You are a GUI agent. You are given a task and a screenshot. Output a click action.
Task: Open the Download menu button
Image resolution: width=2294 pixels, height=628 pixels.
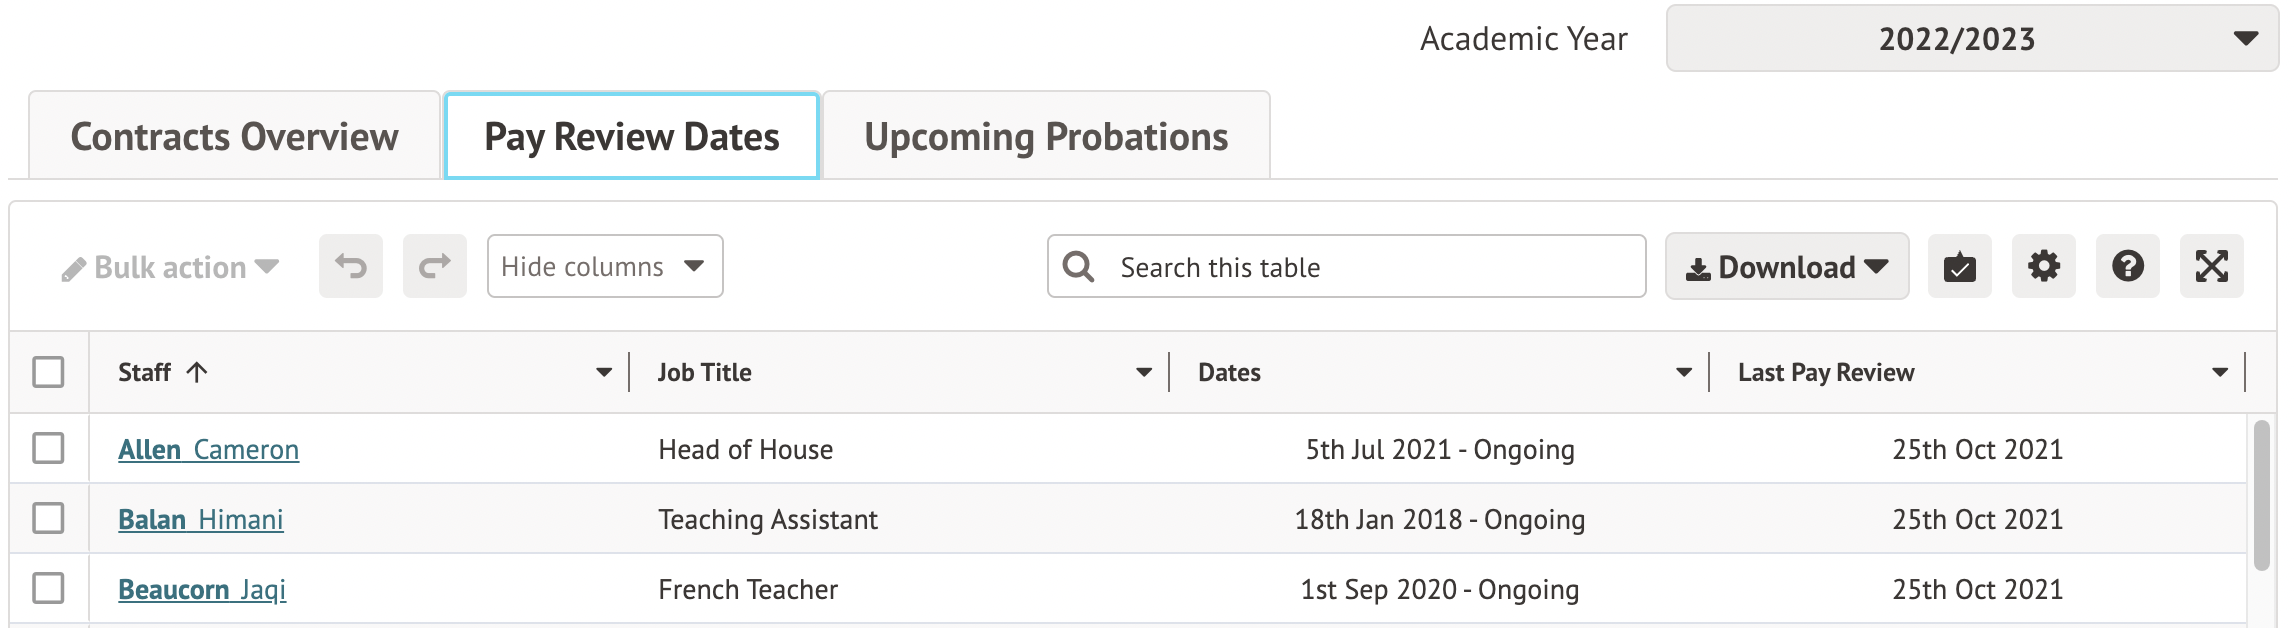(1786, 267)
